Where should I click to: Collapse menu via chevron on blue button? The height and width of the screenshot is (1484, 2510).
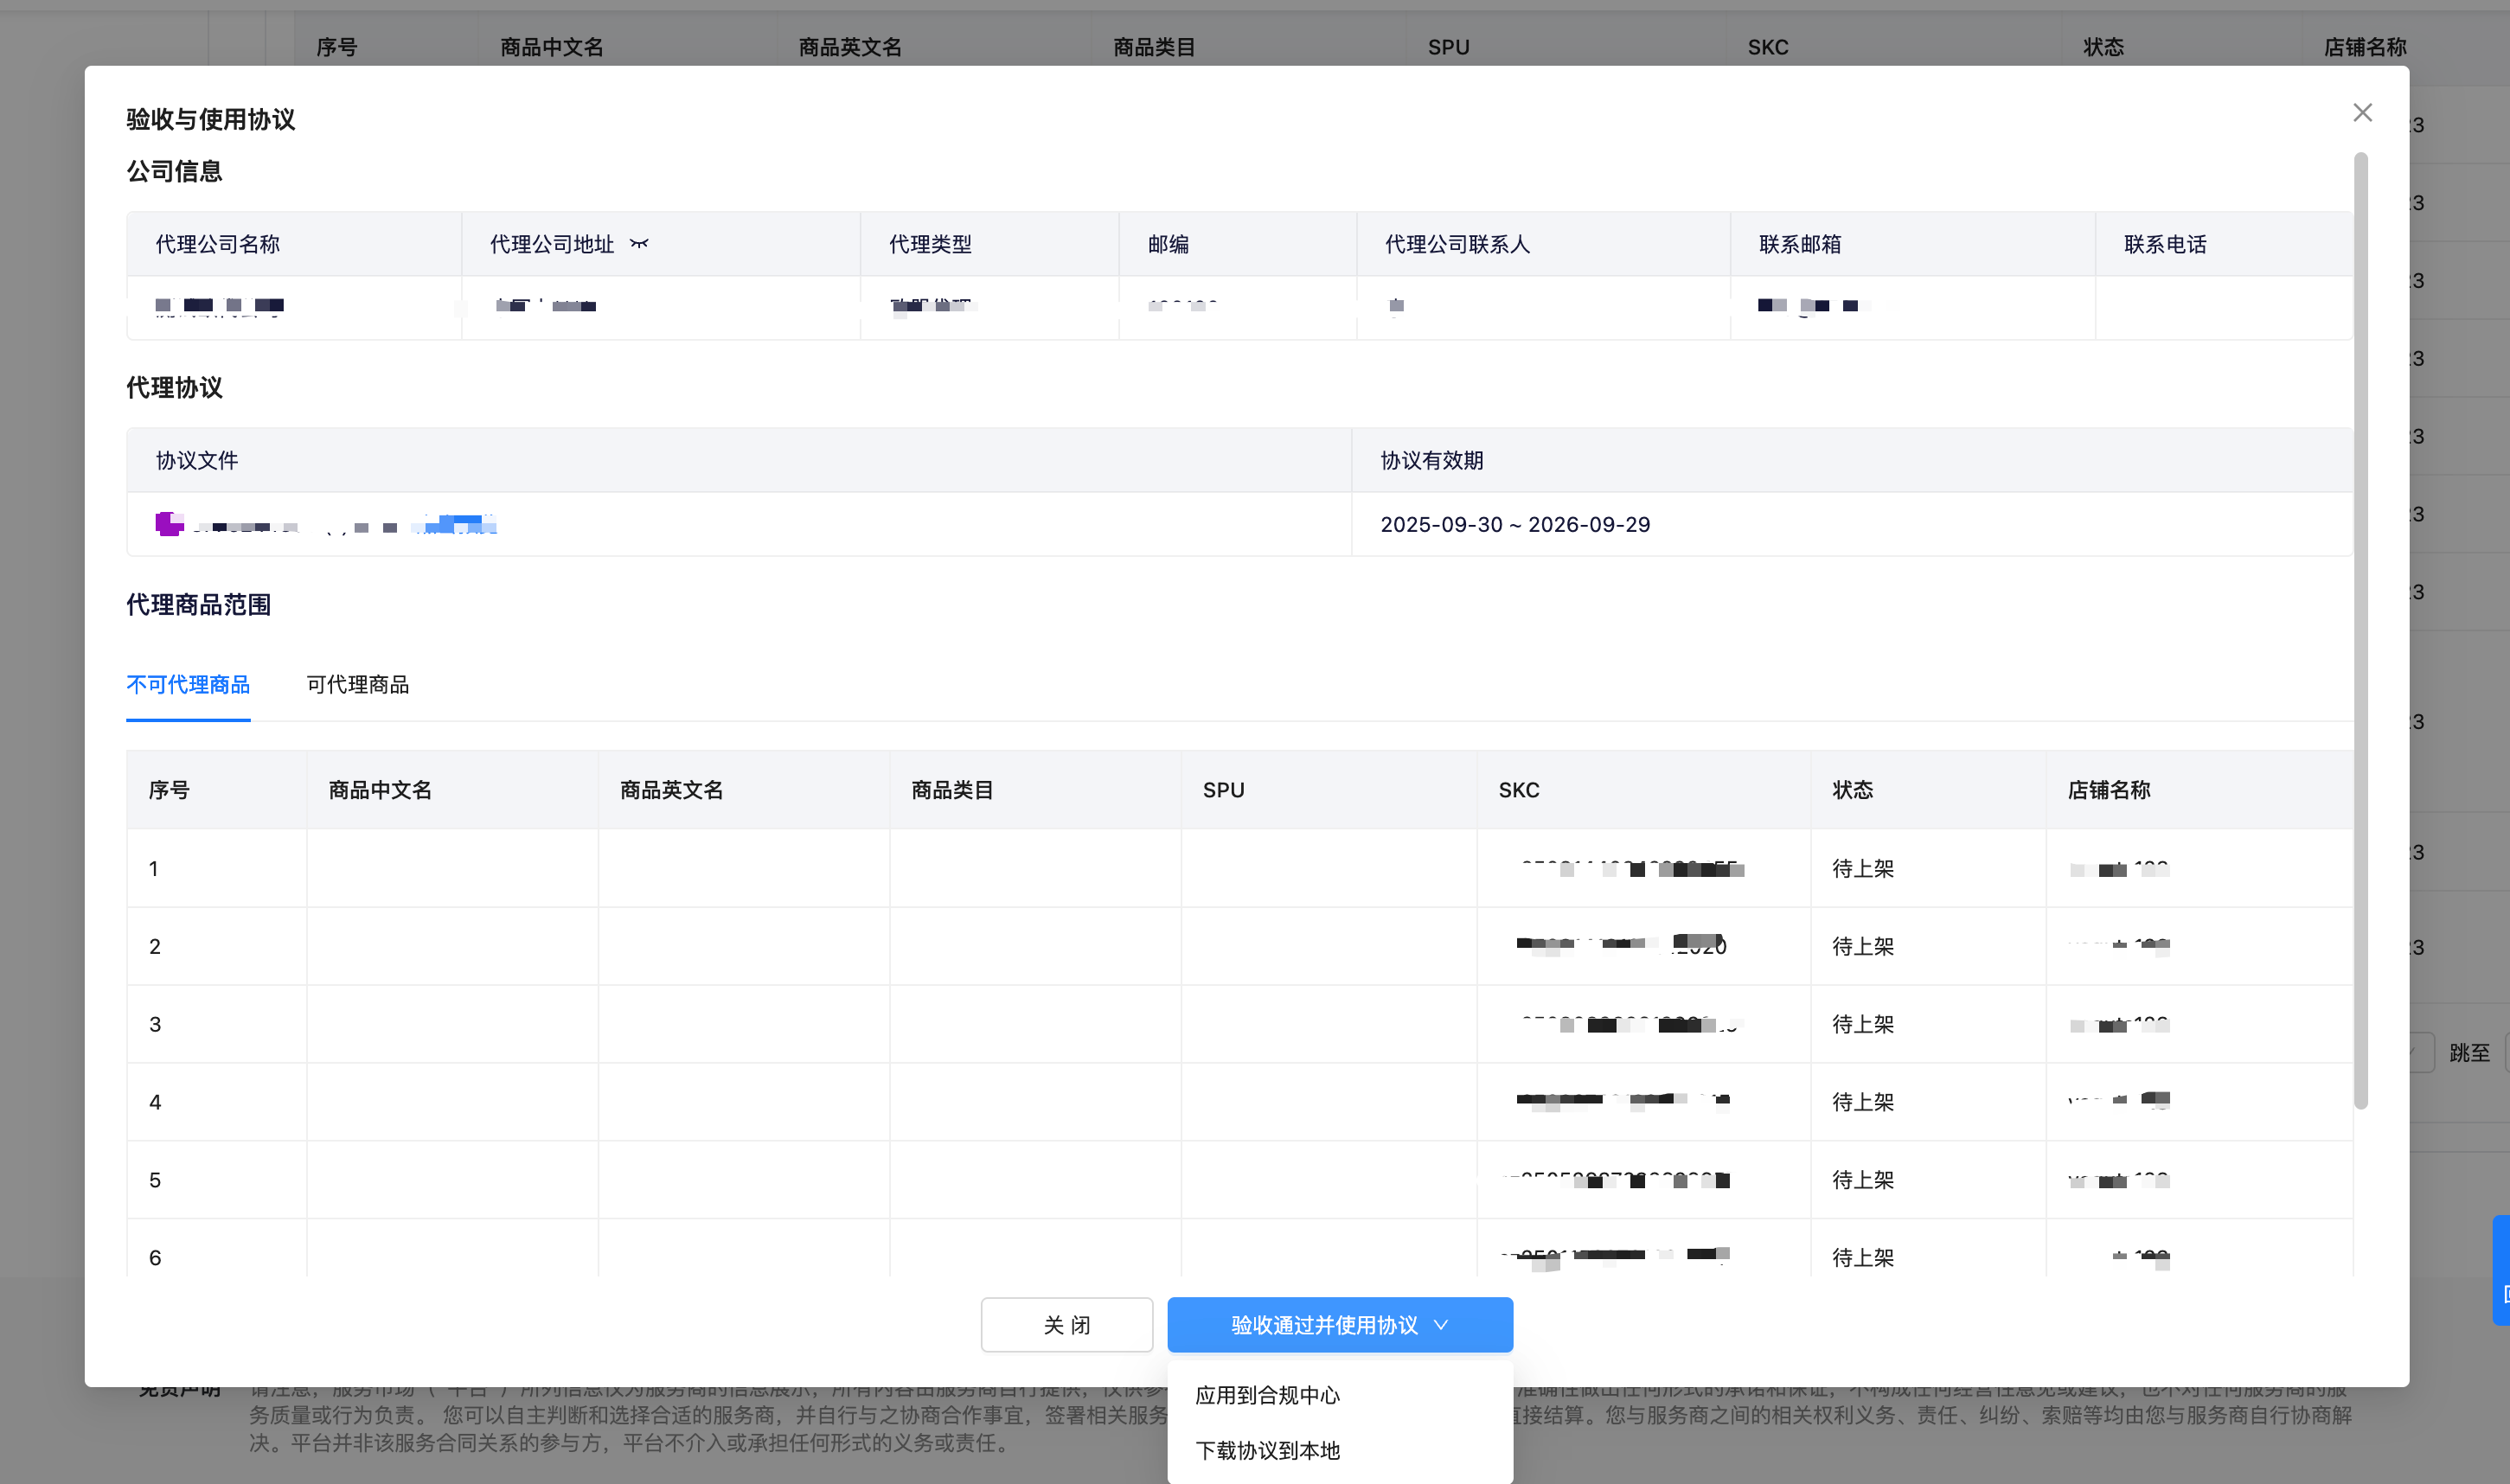[x=1441, y=1325]
